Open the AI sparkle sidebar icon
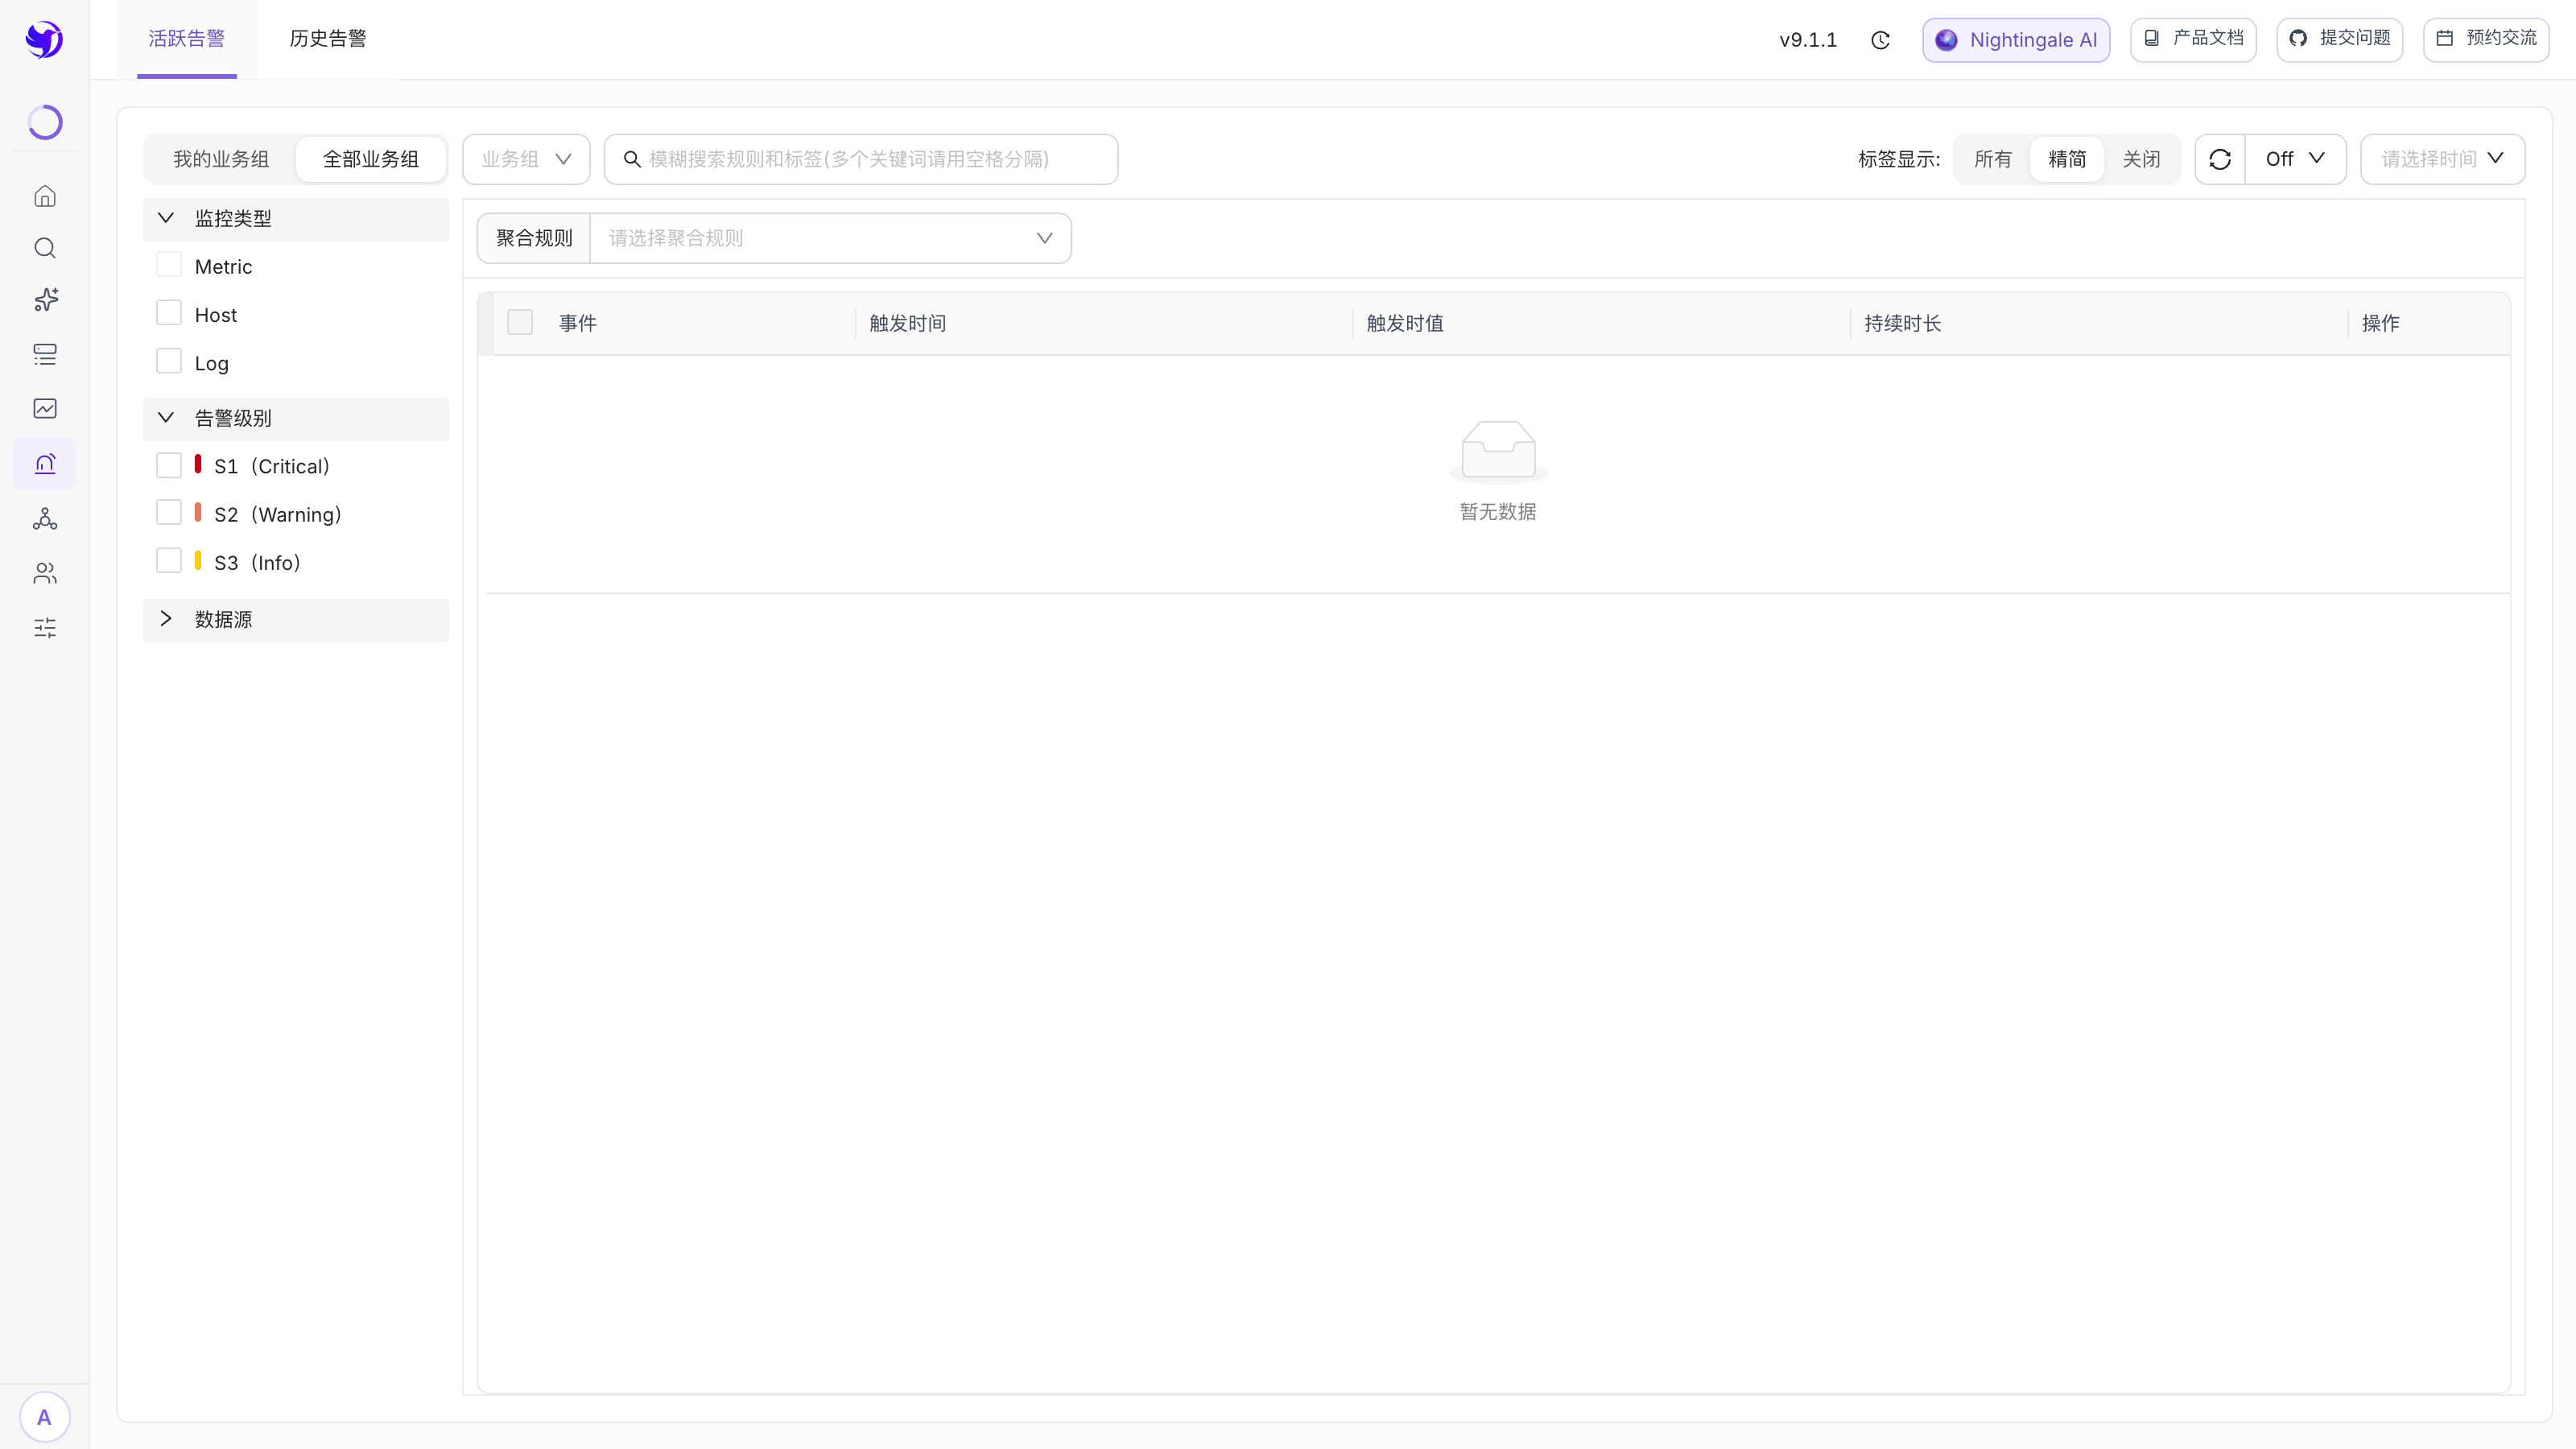The image size is (2576, 1449). (x=45, y=300)
